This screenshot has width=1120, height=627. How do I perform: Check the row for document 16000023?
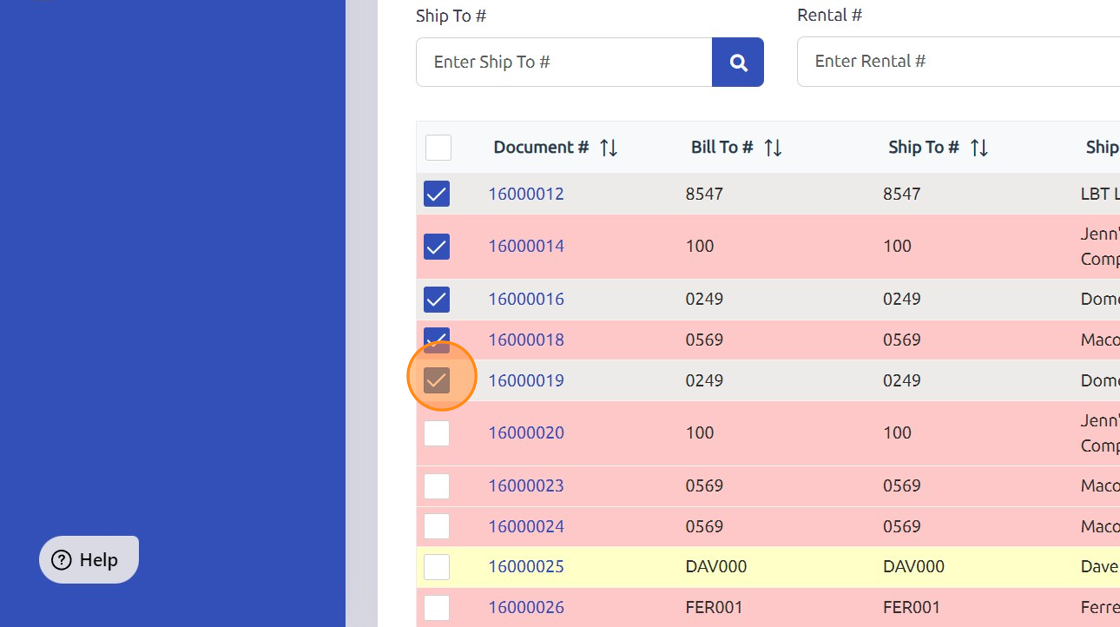pos(437,486)
